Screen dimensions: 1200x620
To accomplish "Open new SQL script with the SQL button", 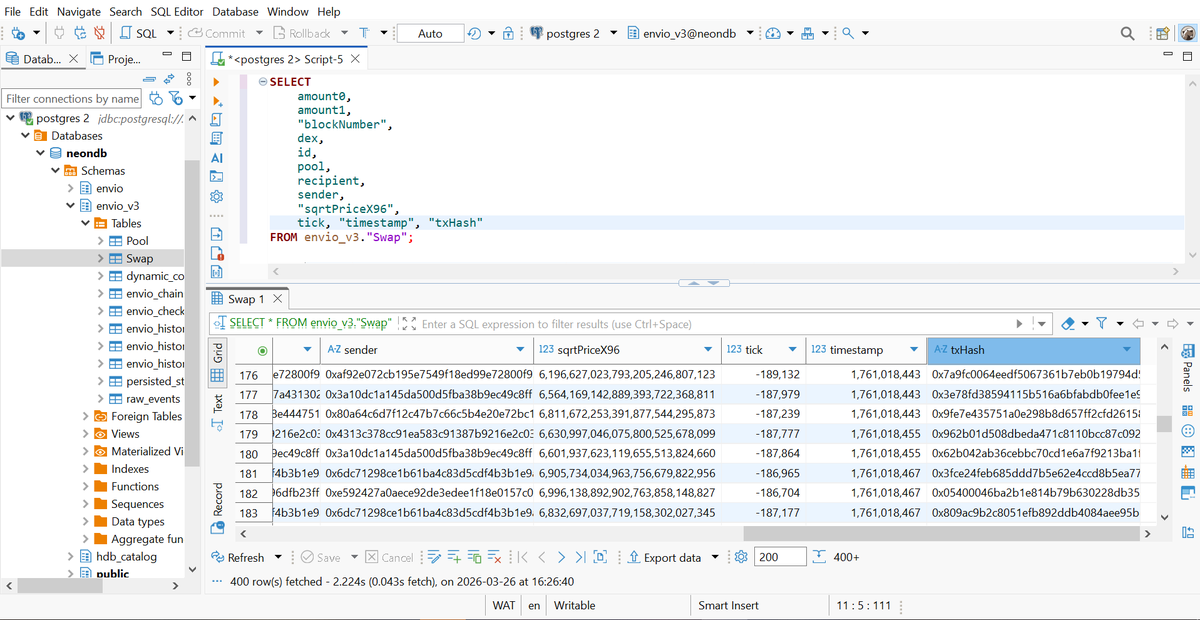I will 138,33.
